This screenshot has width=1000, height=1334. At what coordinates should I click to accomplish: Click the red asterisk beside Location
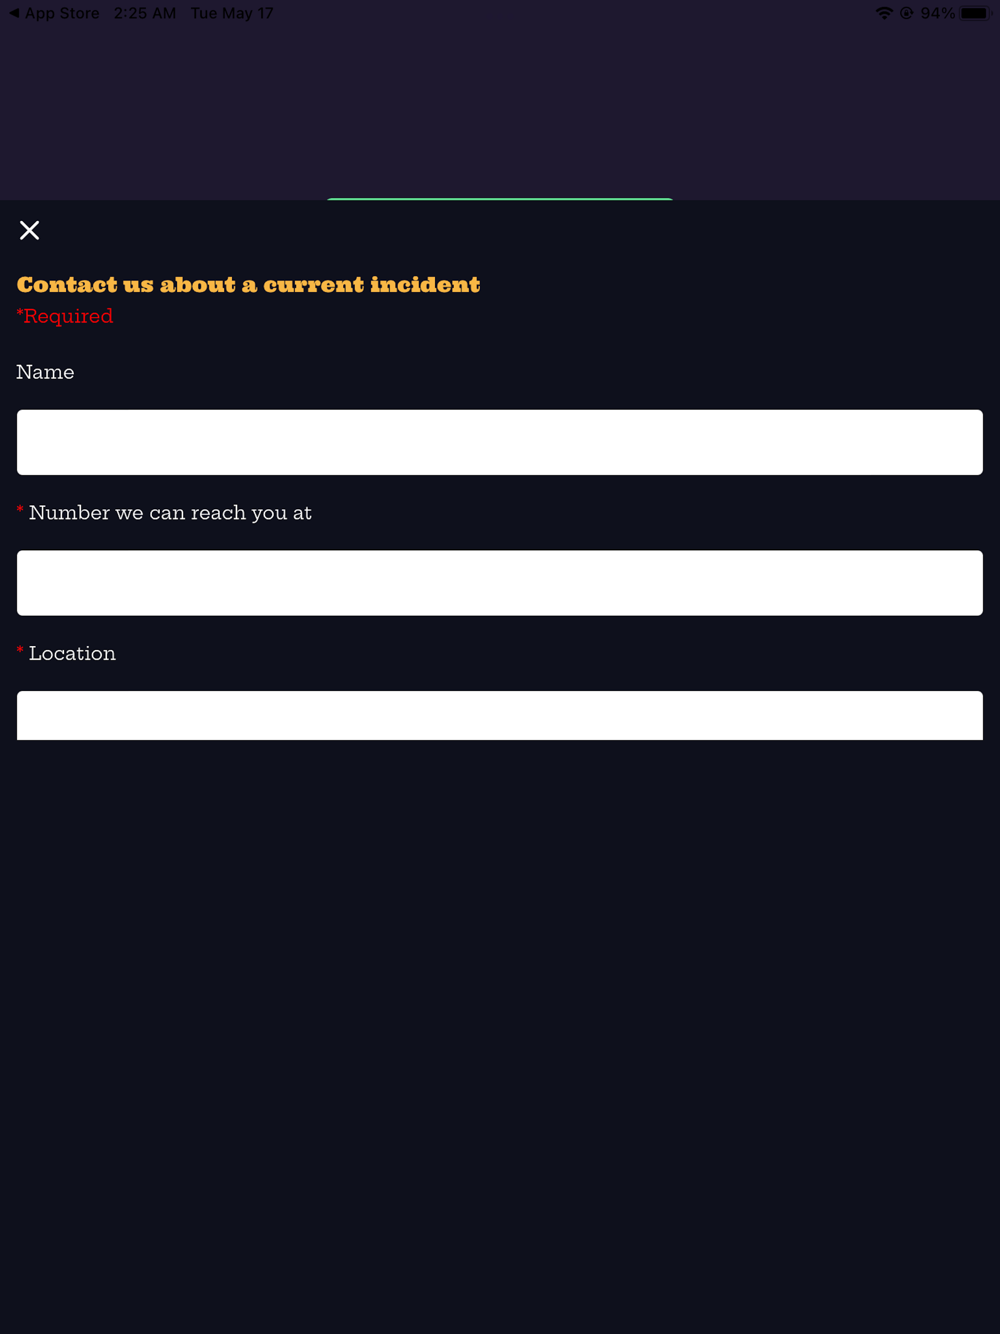click(x=20, y=652)
